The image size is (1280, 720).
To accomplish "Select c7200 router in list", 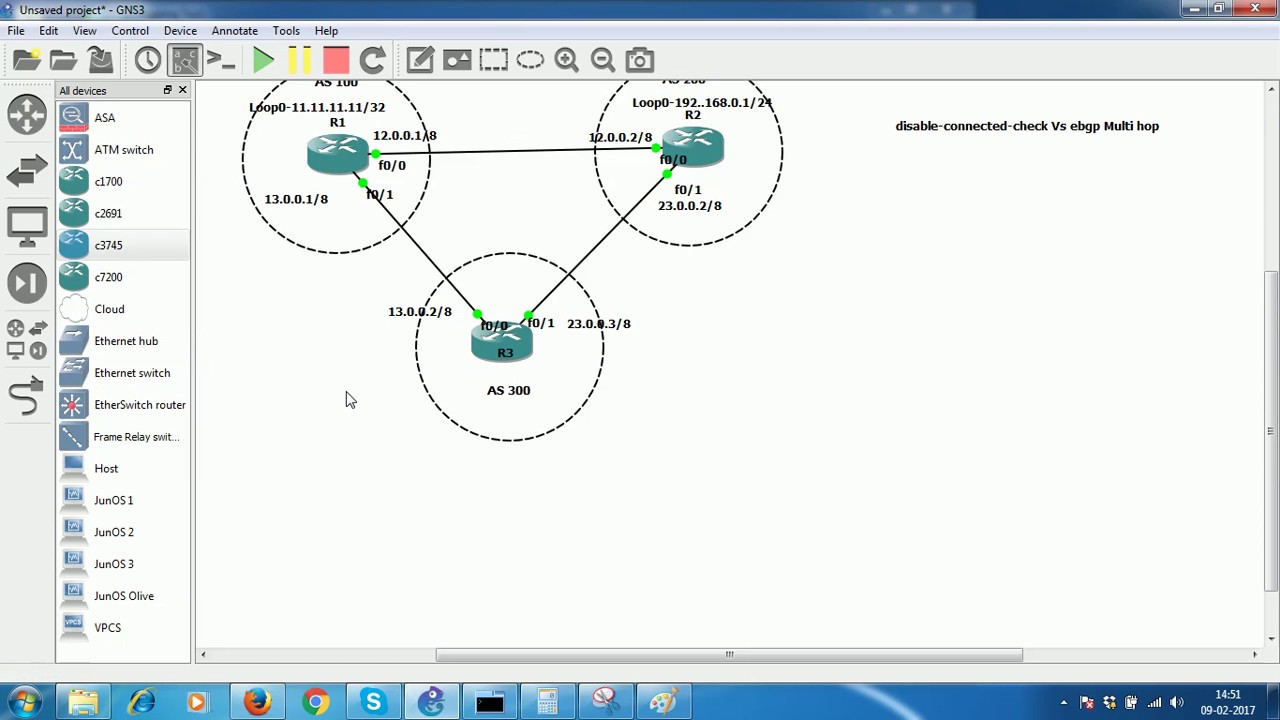I will (123, 277).
